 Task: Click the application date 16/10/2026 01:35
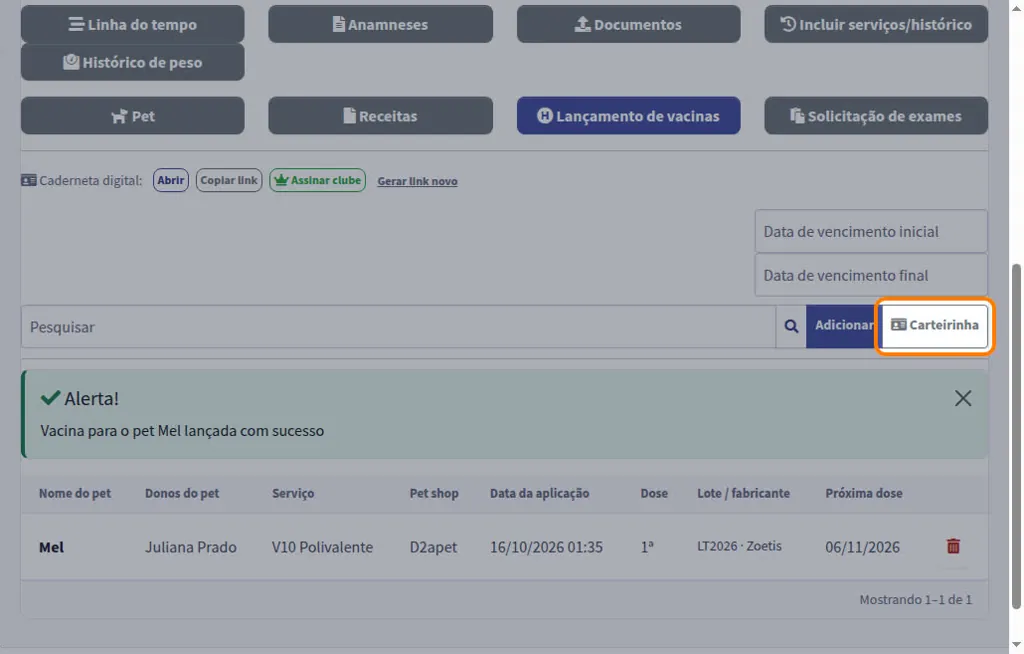(547, 548)
